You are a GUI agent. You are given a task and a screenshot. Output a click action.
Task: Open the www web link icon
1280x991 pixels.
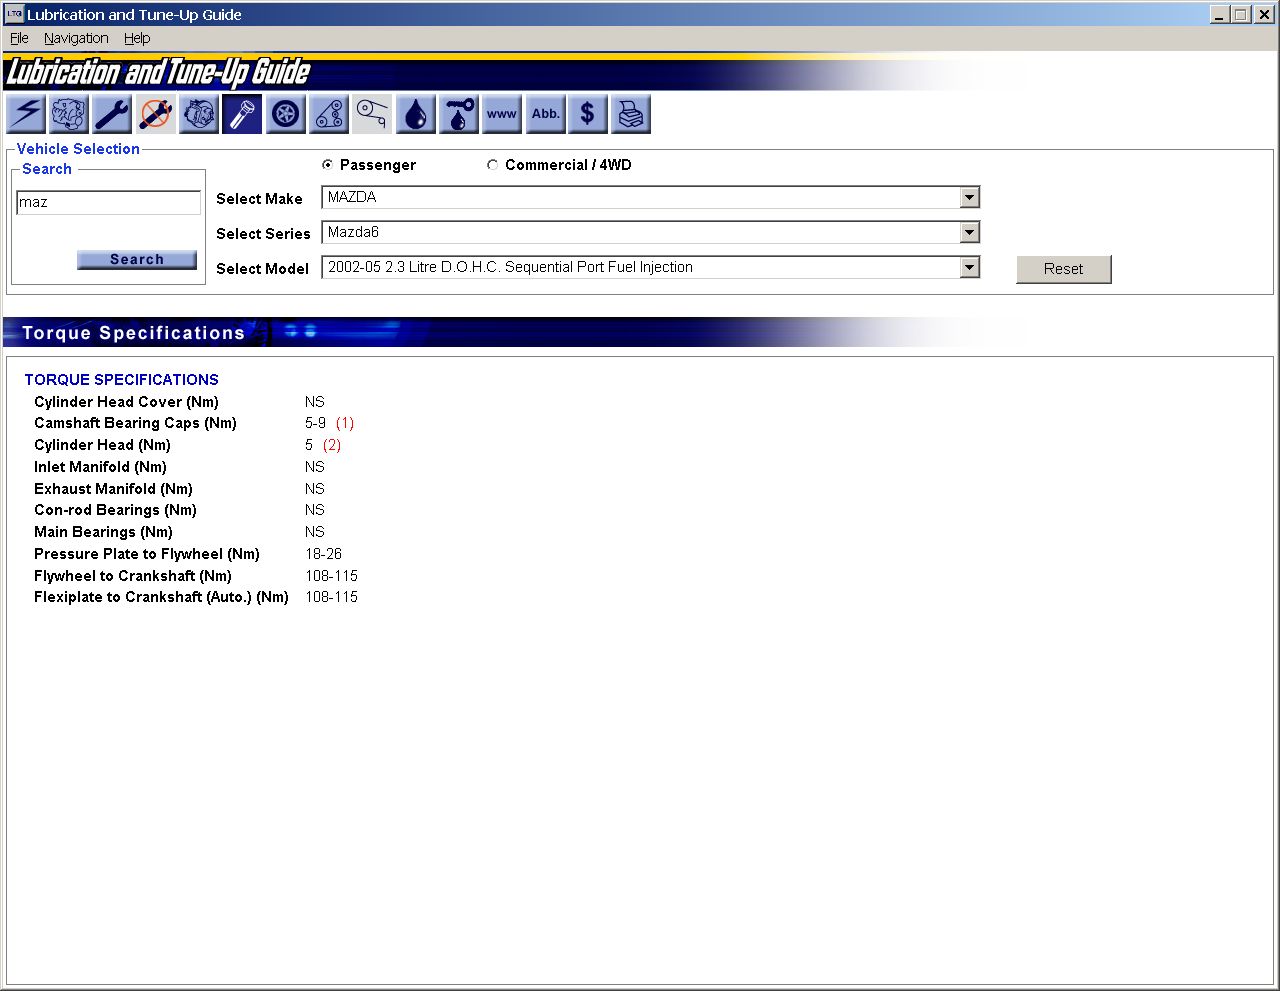(501, 114)
